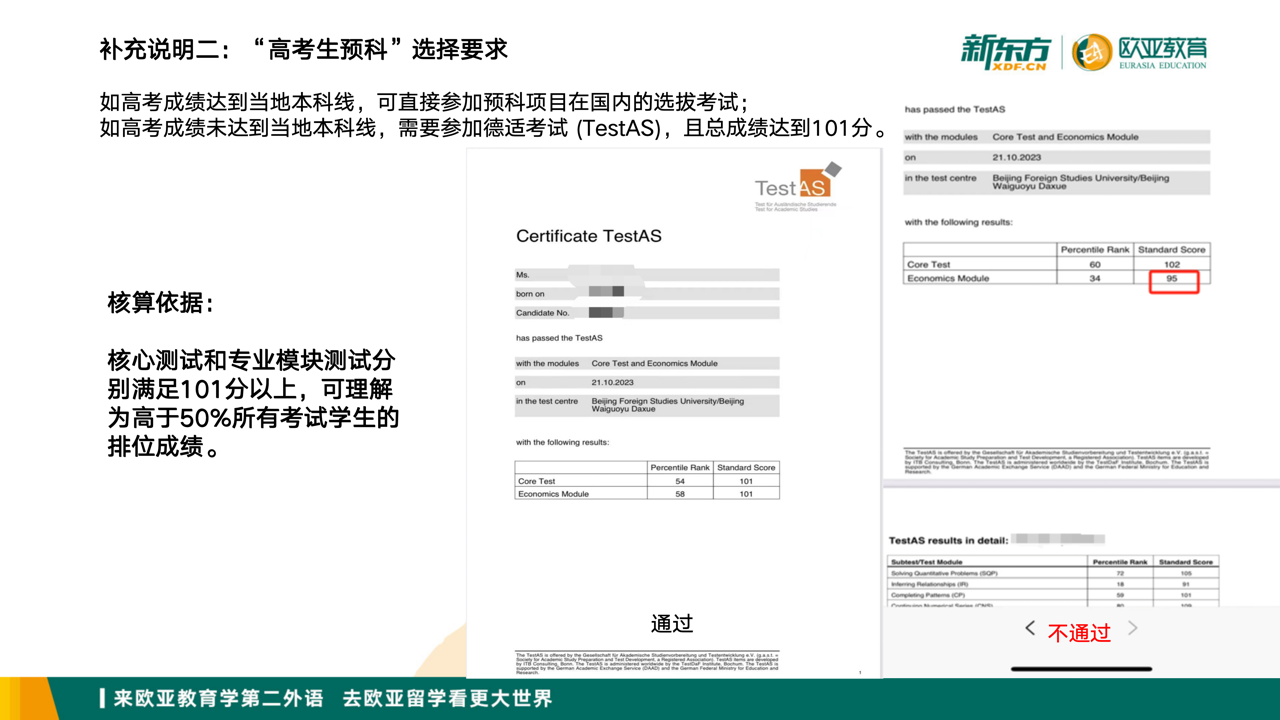1280x720 pixels.
Task: Click the line 如高考成绩达到当地本科线
Action: 424,102
